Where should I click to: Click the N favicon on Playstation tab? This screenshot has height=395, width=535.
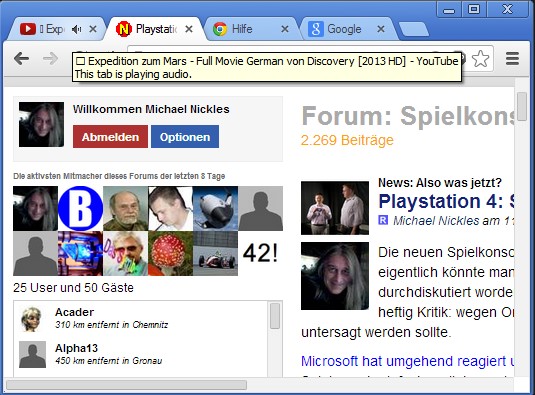124,29
